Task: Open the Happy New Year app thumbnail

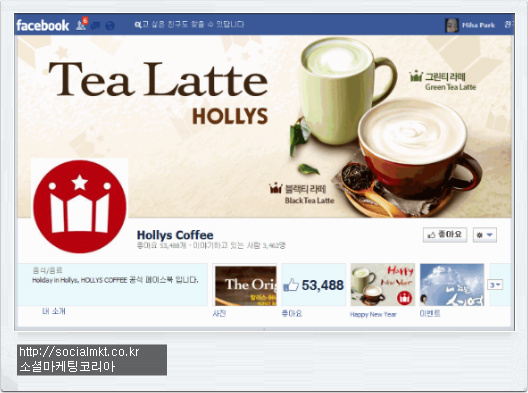Action: point(383,285)
